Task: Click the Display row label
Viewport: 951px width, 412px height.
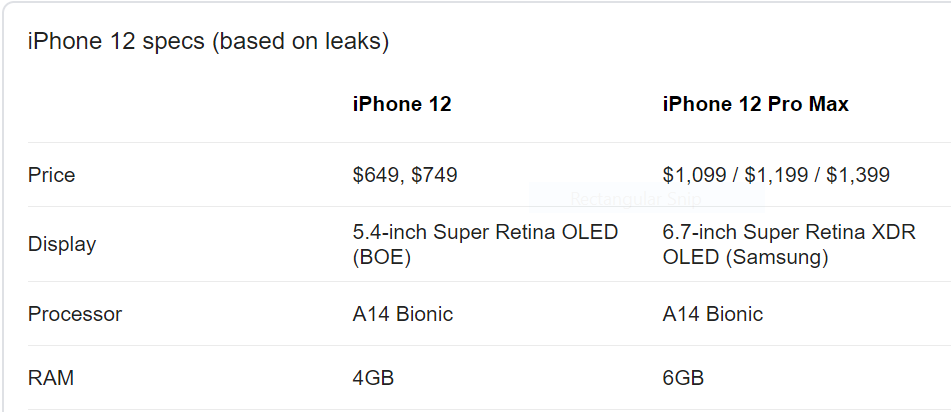Action: (62, 244)
